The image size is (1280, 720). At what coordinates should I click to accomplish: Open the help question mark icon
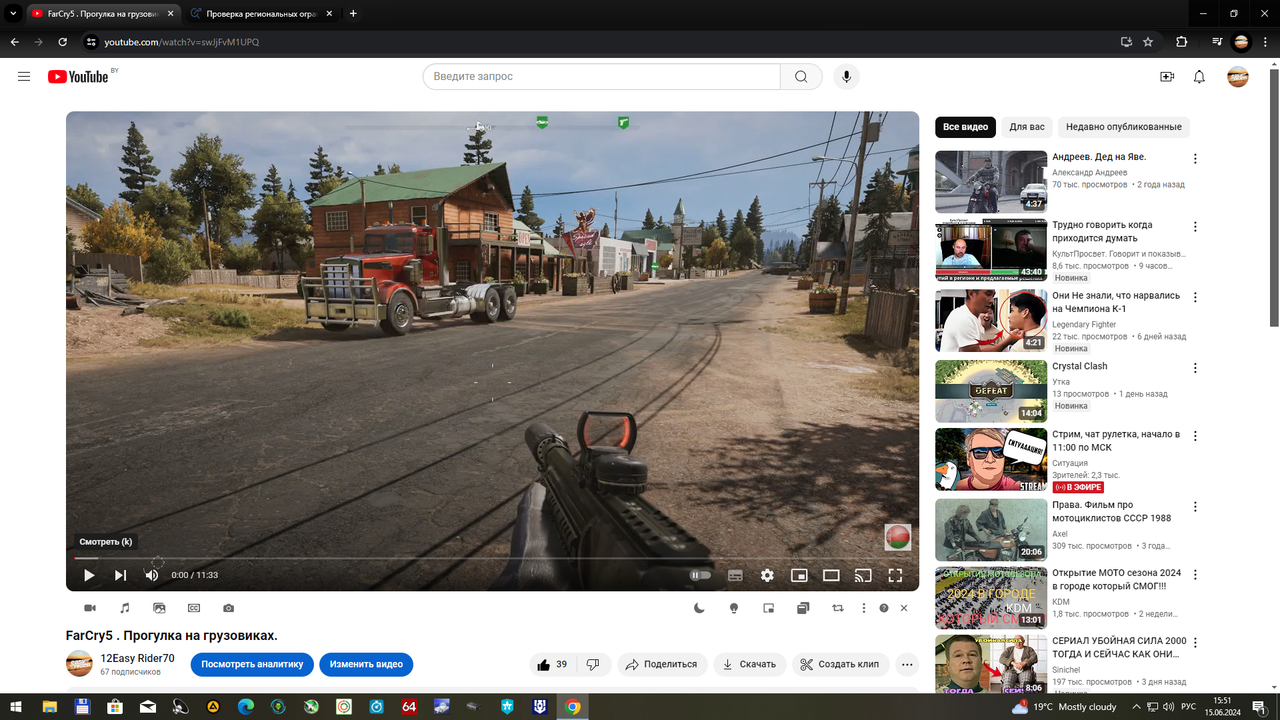pos(884,608)
